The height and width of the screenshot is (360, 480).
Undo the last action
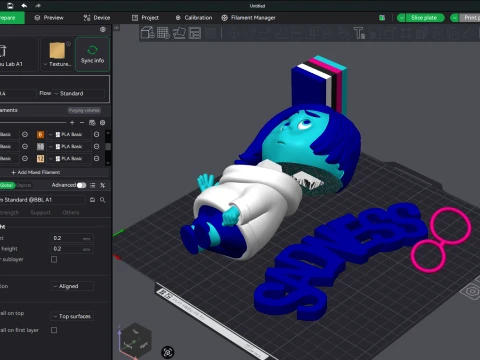pyautogui.click(x=24, y=6)
